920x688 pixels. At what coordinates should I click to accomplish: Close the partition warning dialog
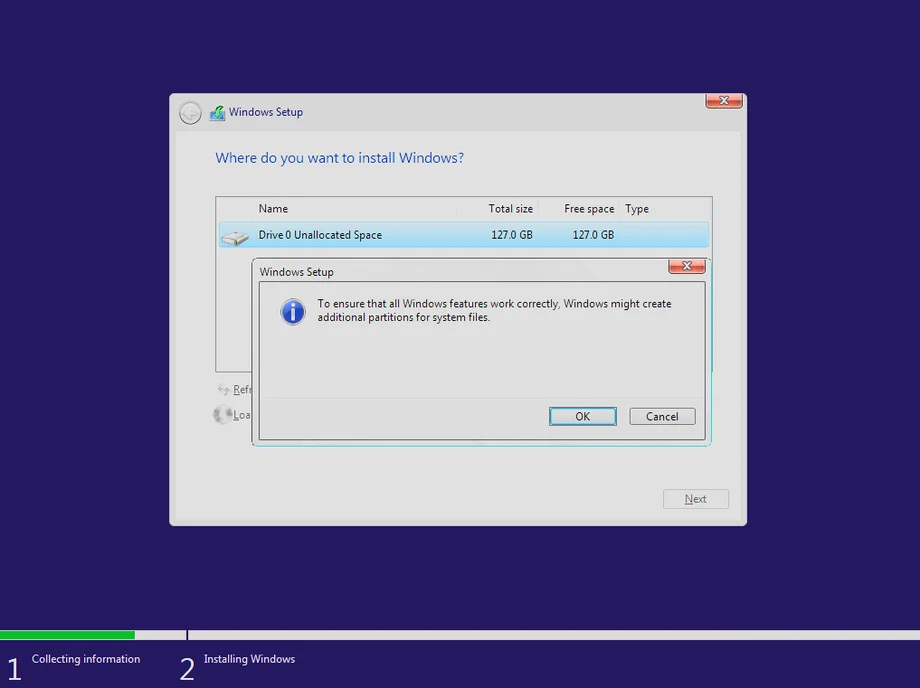(x=686, y=266)
